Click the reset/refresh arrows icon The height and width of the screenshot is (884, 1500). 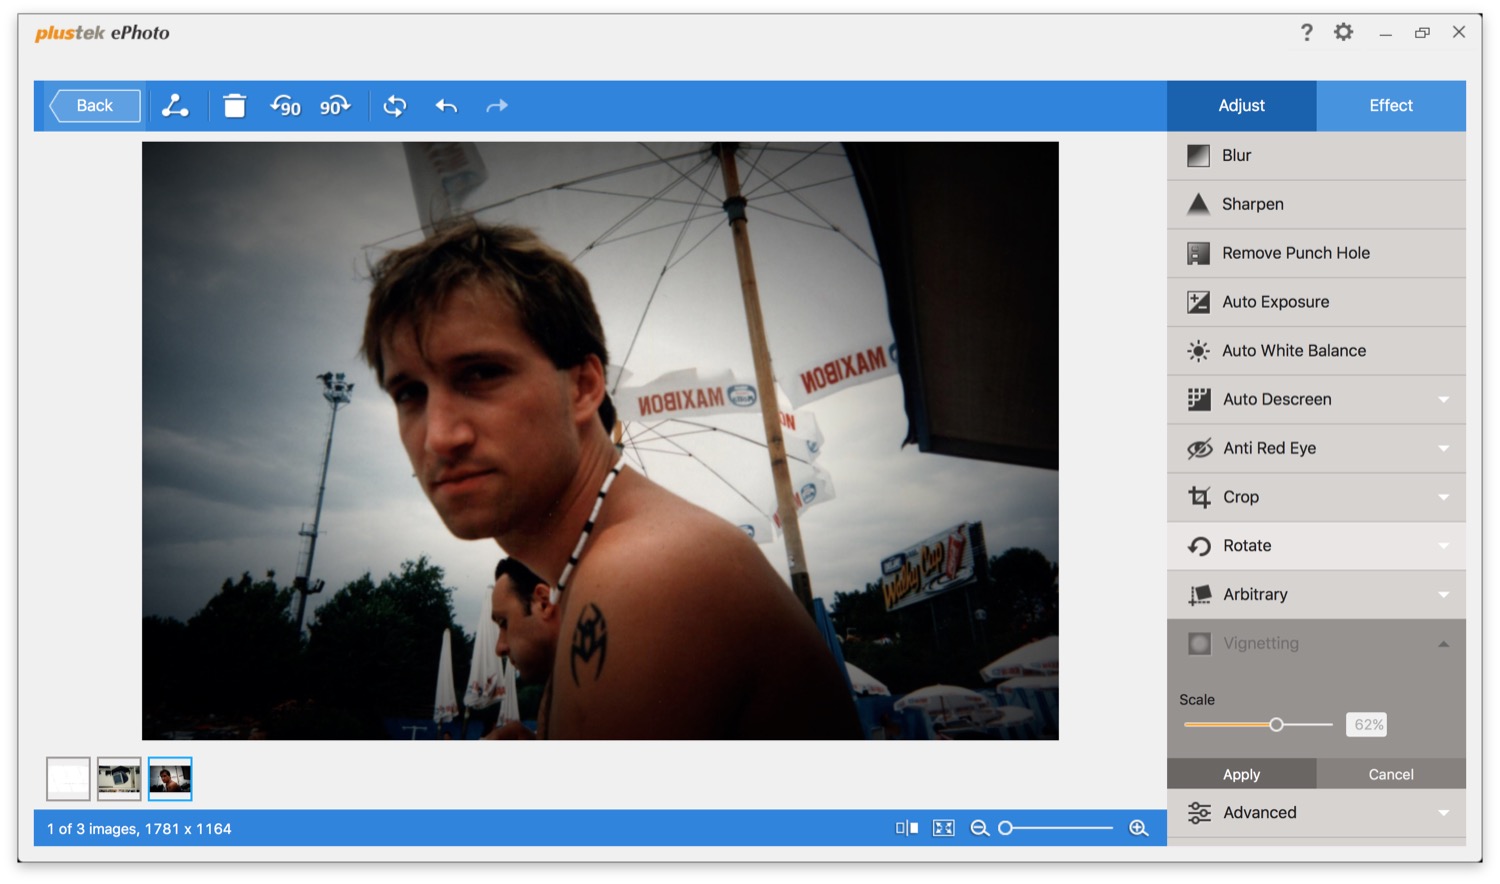click(x=395, y=106)
